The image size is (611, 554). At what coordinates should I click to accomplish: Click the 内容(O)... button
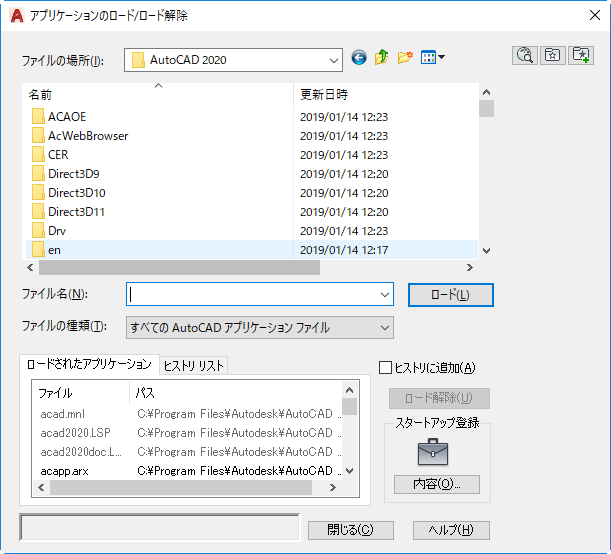point(437,484)
